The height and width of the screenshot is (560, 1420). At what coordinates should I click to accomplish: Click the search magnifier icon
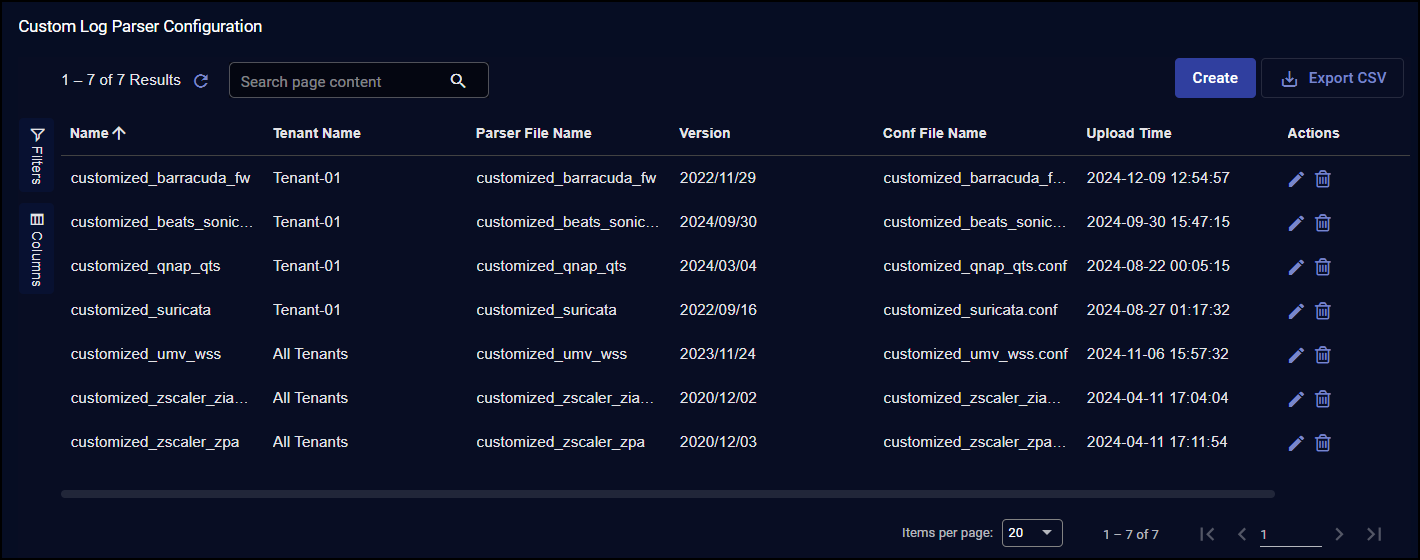(x=458, y=81)
